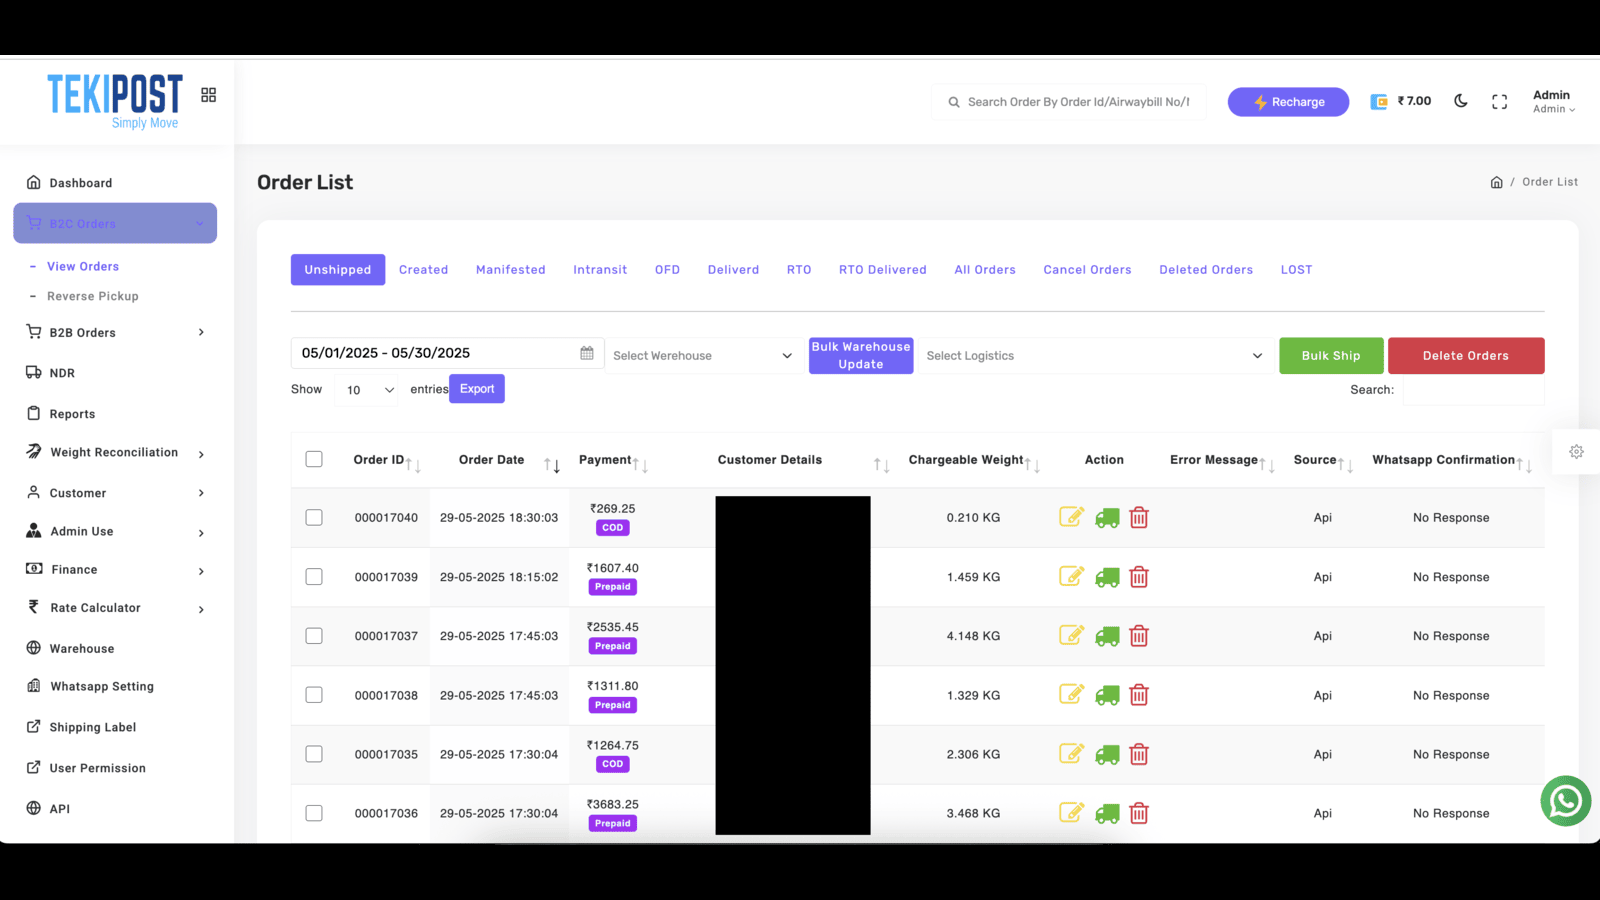The width and height of the screenshot is (1600, 900).
Task: Select the header checkbox to choose all orders
Action: [314, 459]
